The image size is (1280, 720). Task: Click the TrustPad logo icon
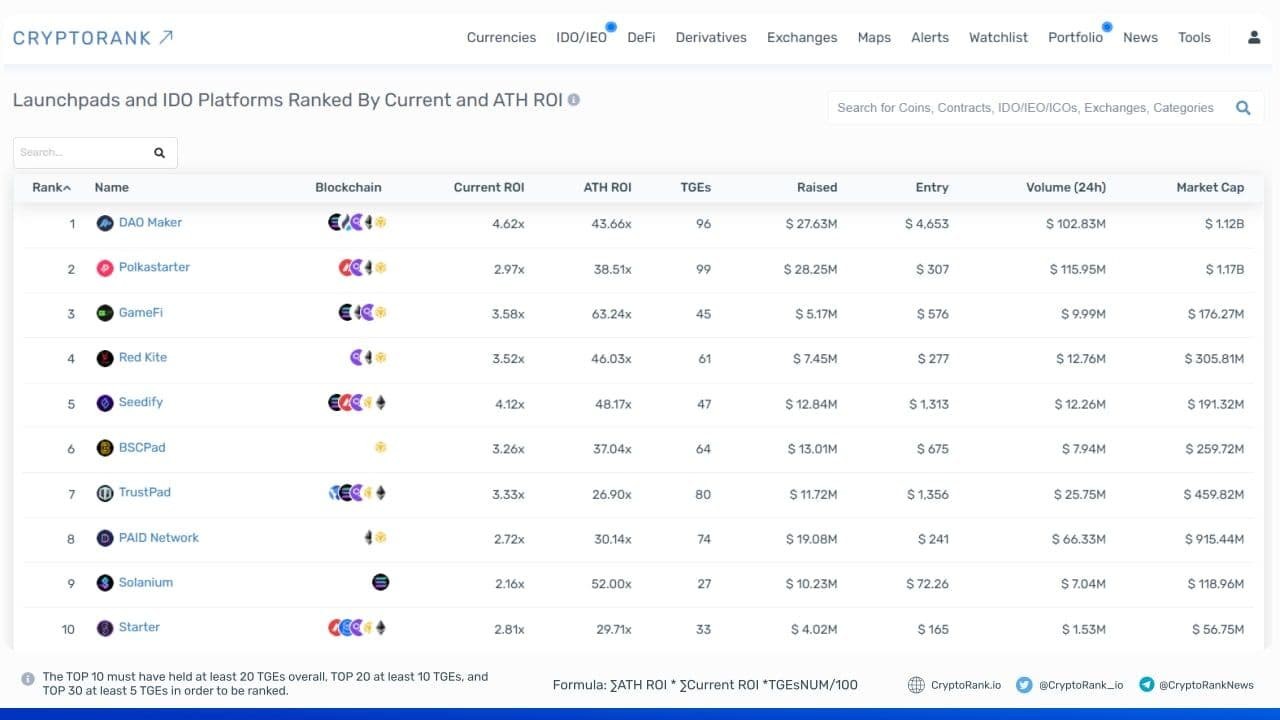pos(105,493)
